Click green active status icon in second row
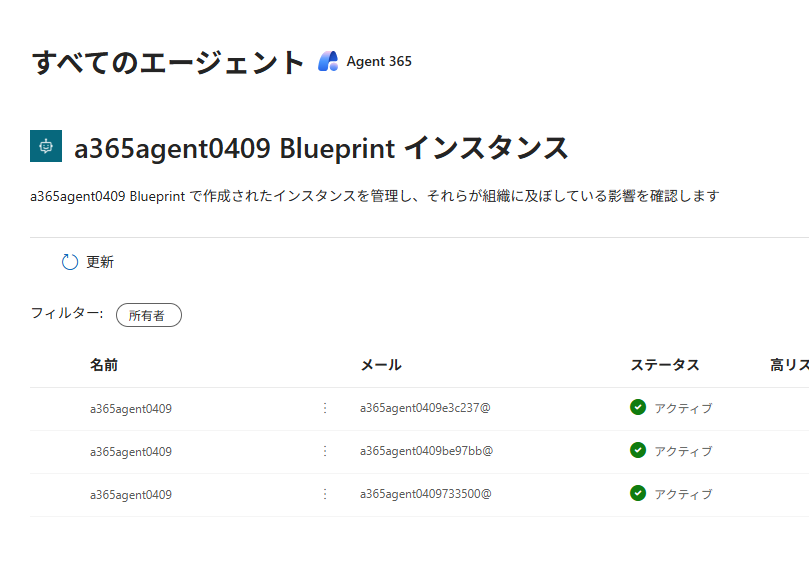The height and width of the screenshot is (563, 809). 638,450
